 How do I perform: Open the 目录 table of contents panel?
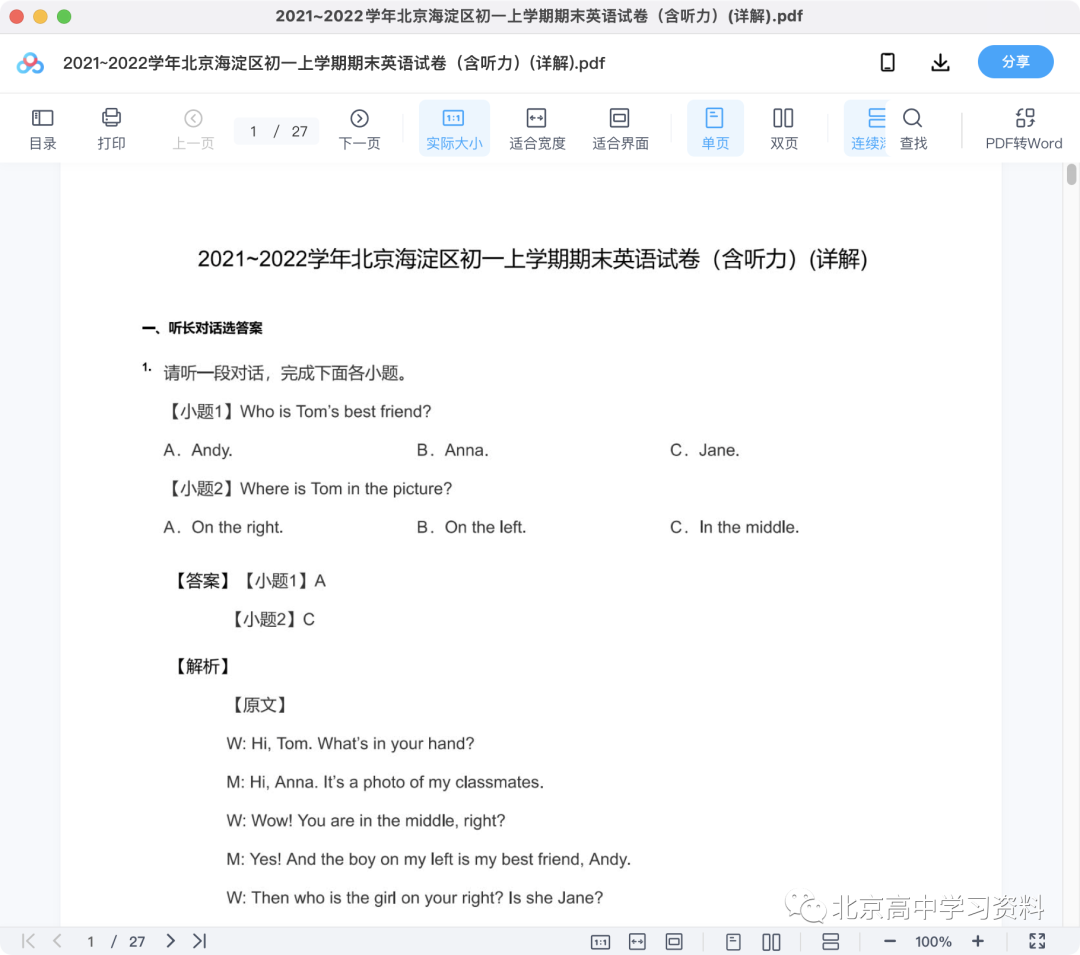pyautogui.click(x=42, y=129)
